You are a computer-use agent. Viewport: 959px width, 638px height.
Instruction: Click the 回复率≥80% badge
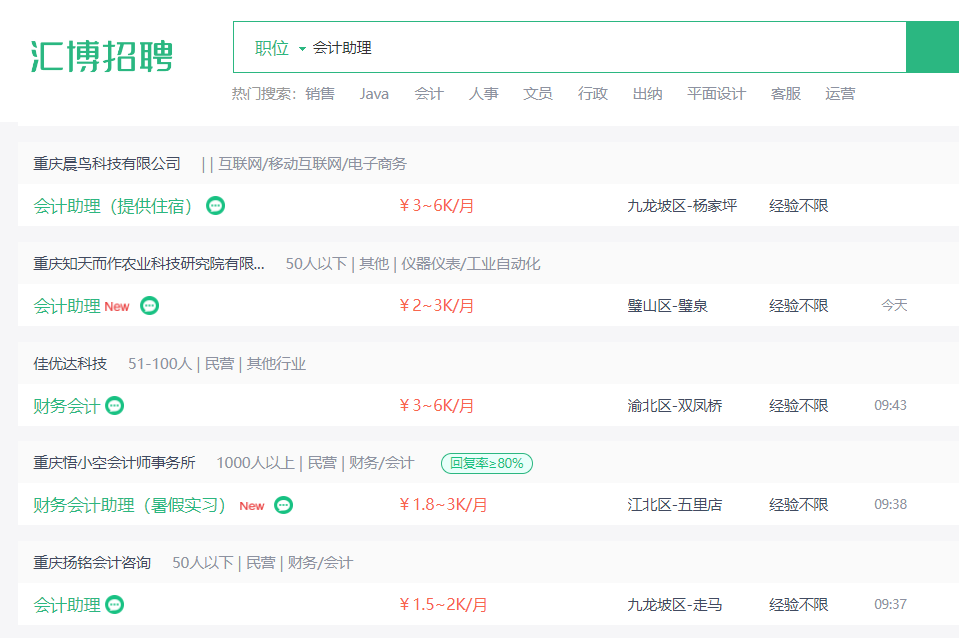tap(487, 463)
